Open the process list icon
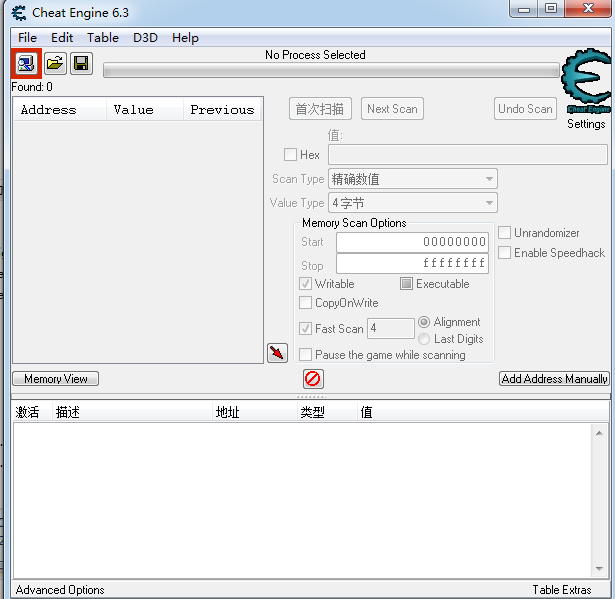615x599 pixels. [26, 63]
